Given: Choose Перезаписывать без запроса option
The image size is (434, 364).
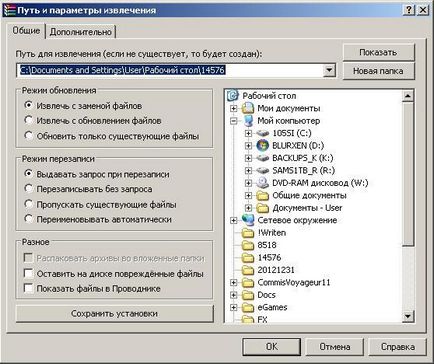Looking at the screenshot, I should tap(29, 189).
